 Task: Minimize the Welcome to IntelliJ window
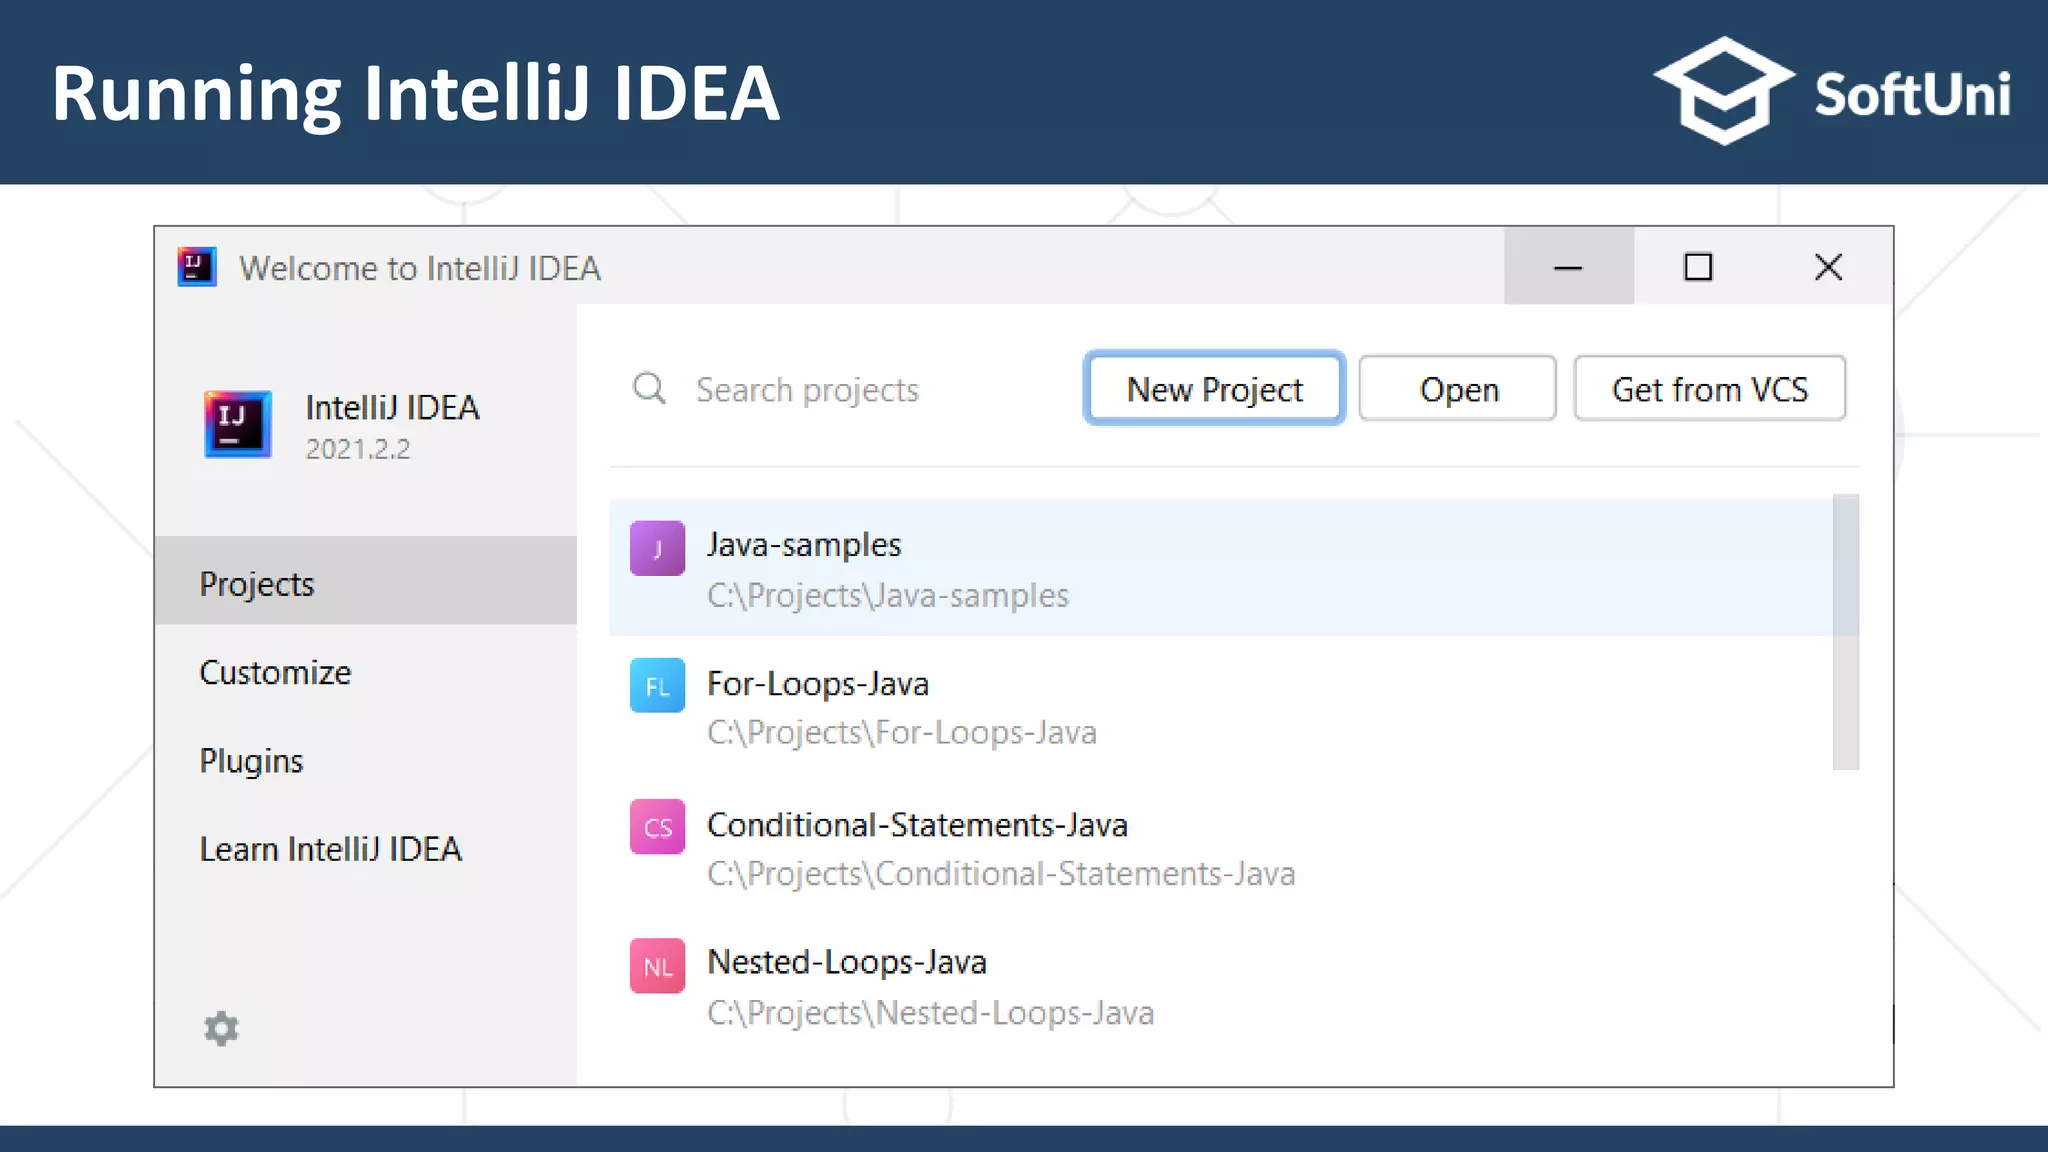click(1568, 267)
